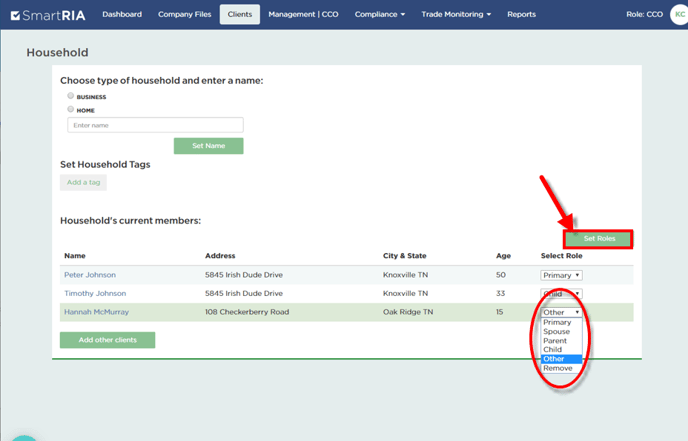The image size is (688, 441).
Task: Open Peter Johnson's role dropdown
Action: tap(561, 275)
